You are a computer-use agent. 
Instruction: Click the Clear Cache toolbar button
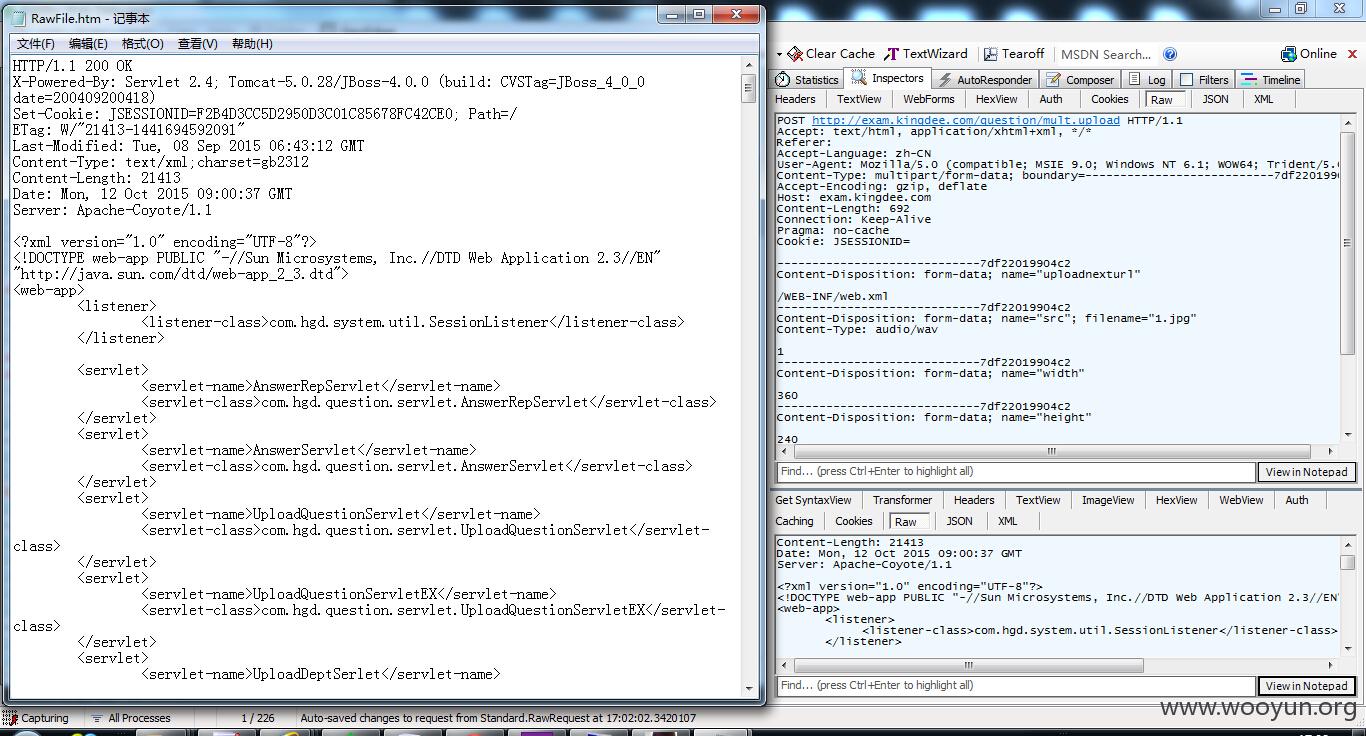(831, 54)
